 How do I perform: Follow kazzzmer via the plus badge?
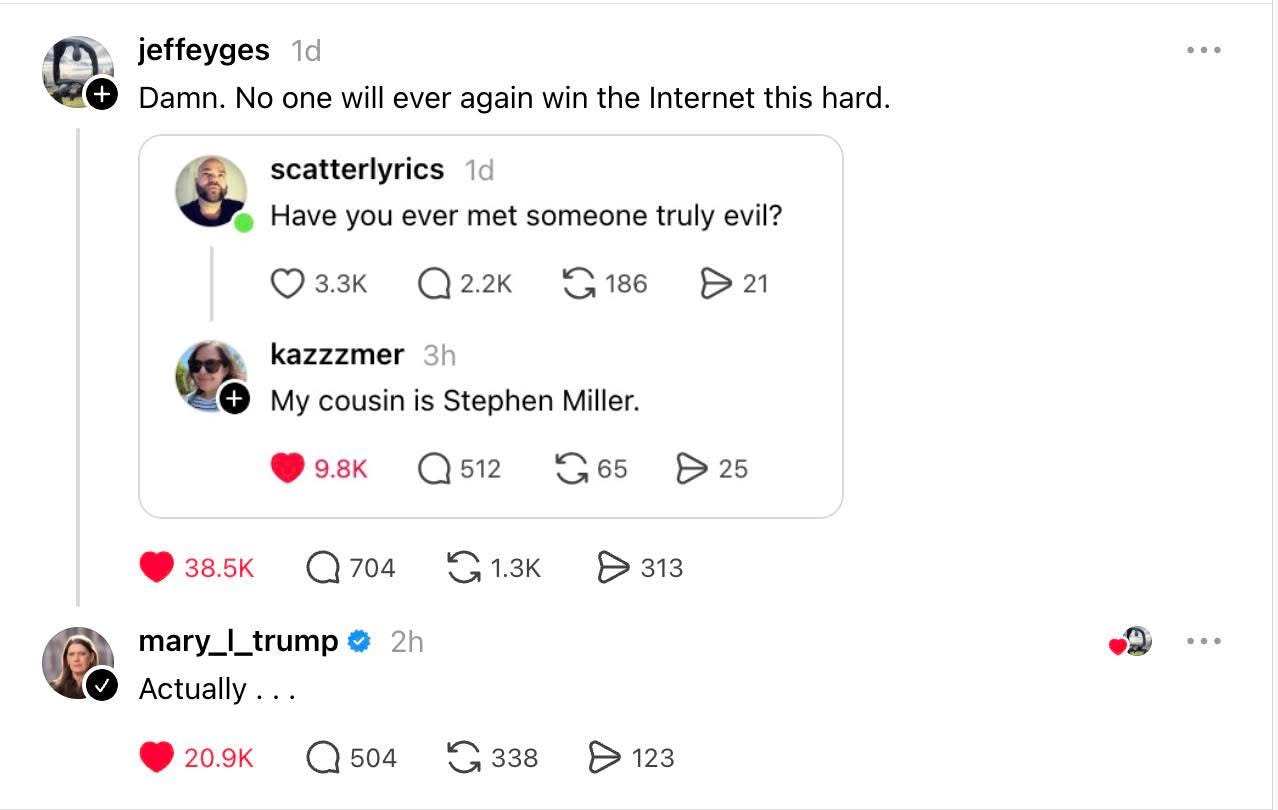(235, 400)
